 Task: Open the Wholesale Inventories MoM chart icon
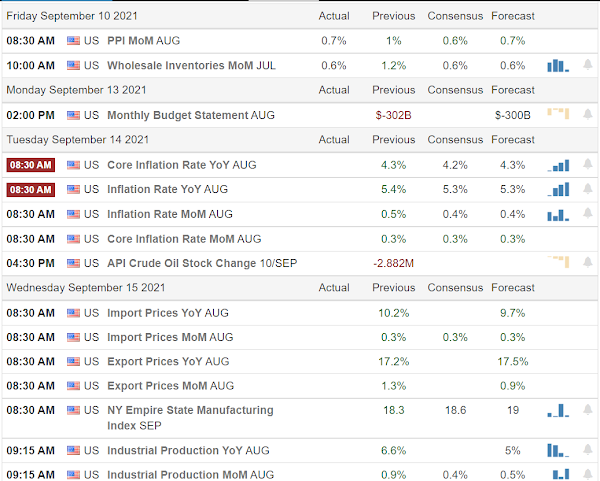tap(558, 65)
